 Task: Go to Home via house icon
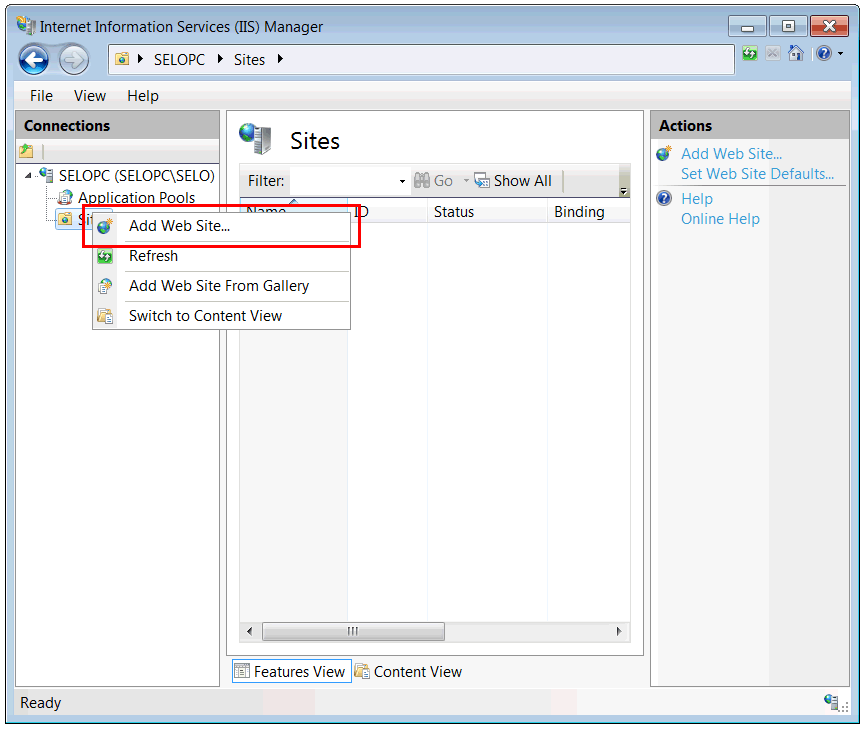796,54
